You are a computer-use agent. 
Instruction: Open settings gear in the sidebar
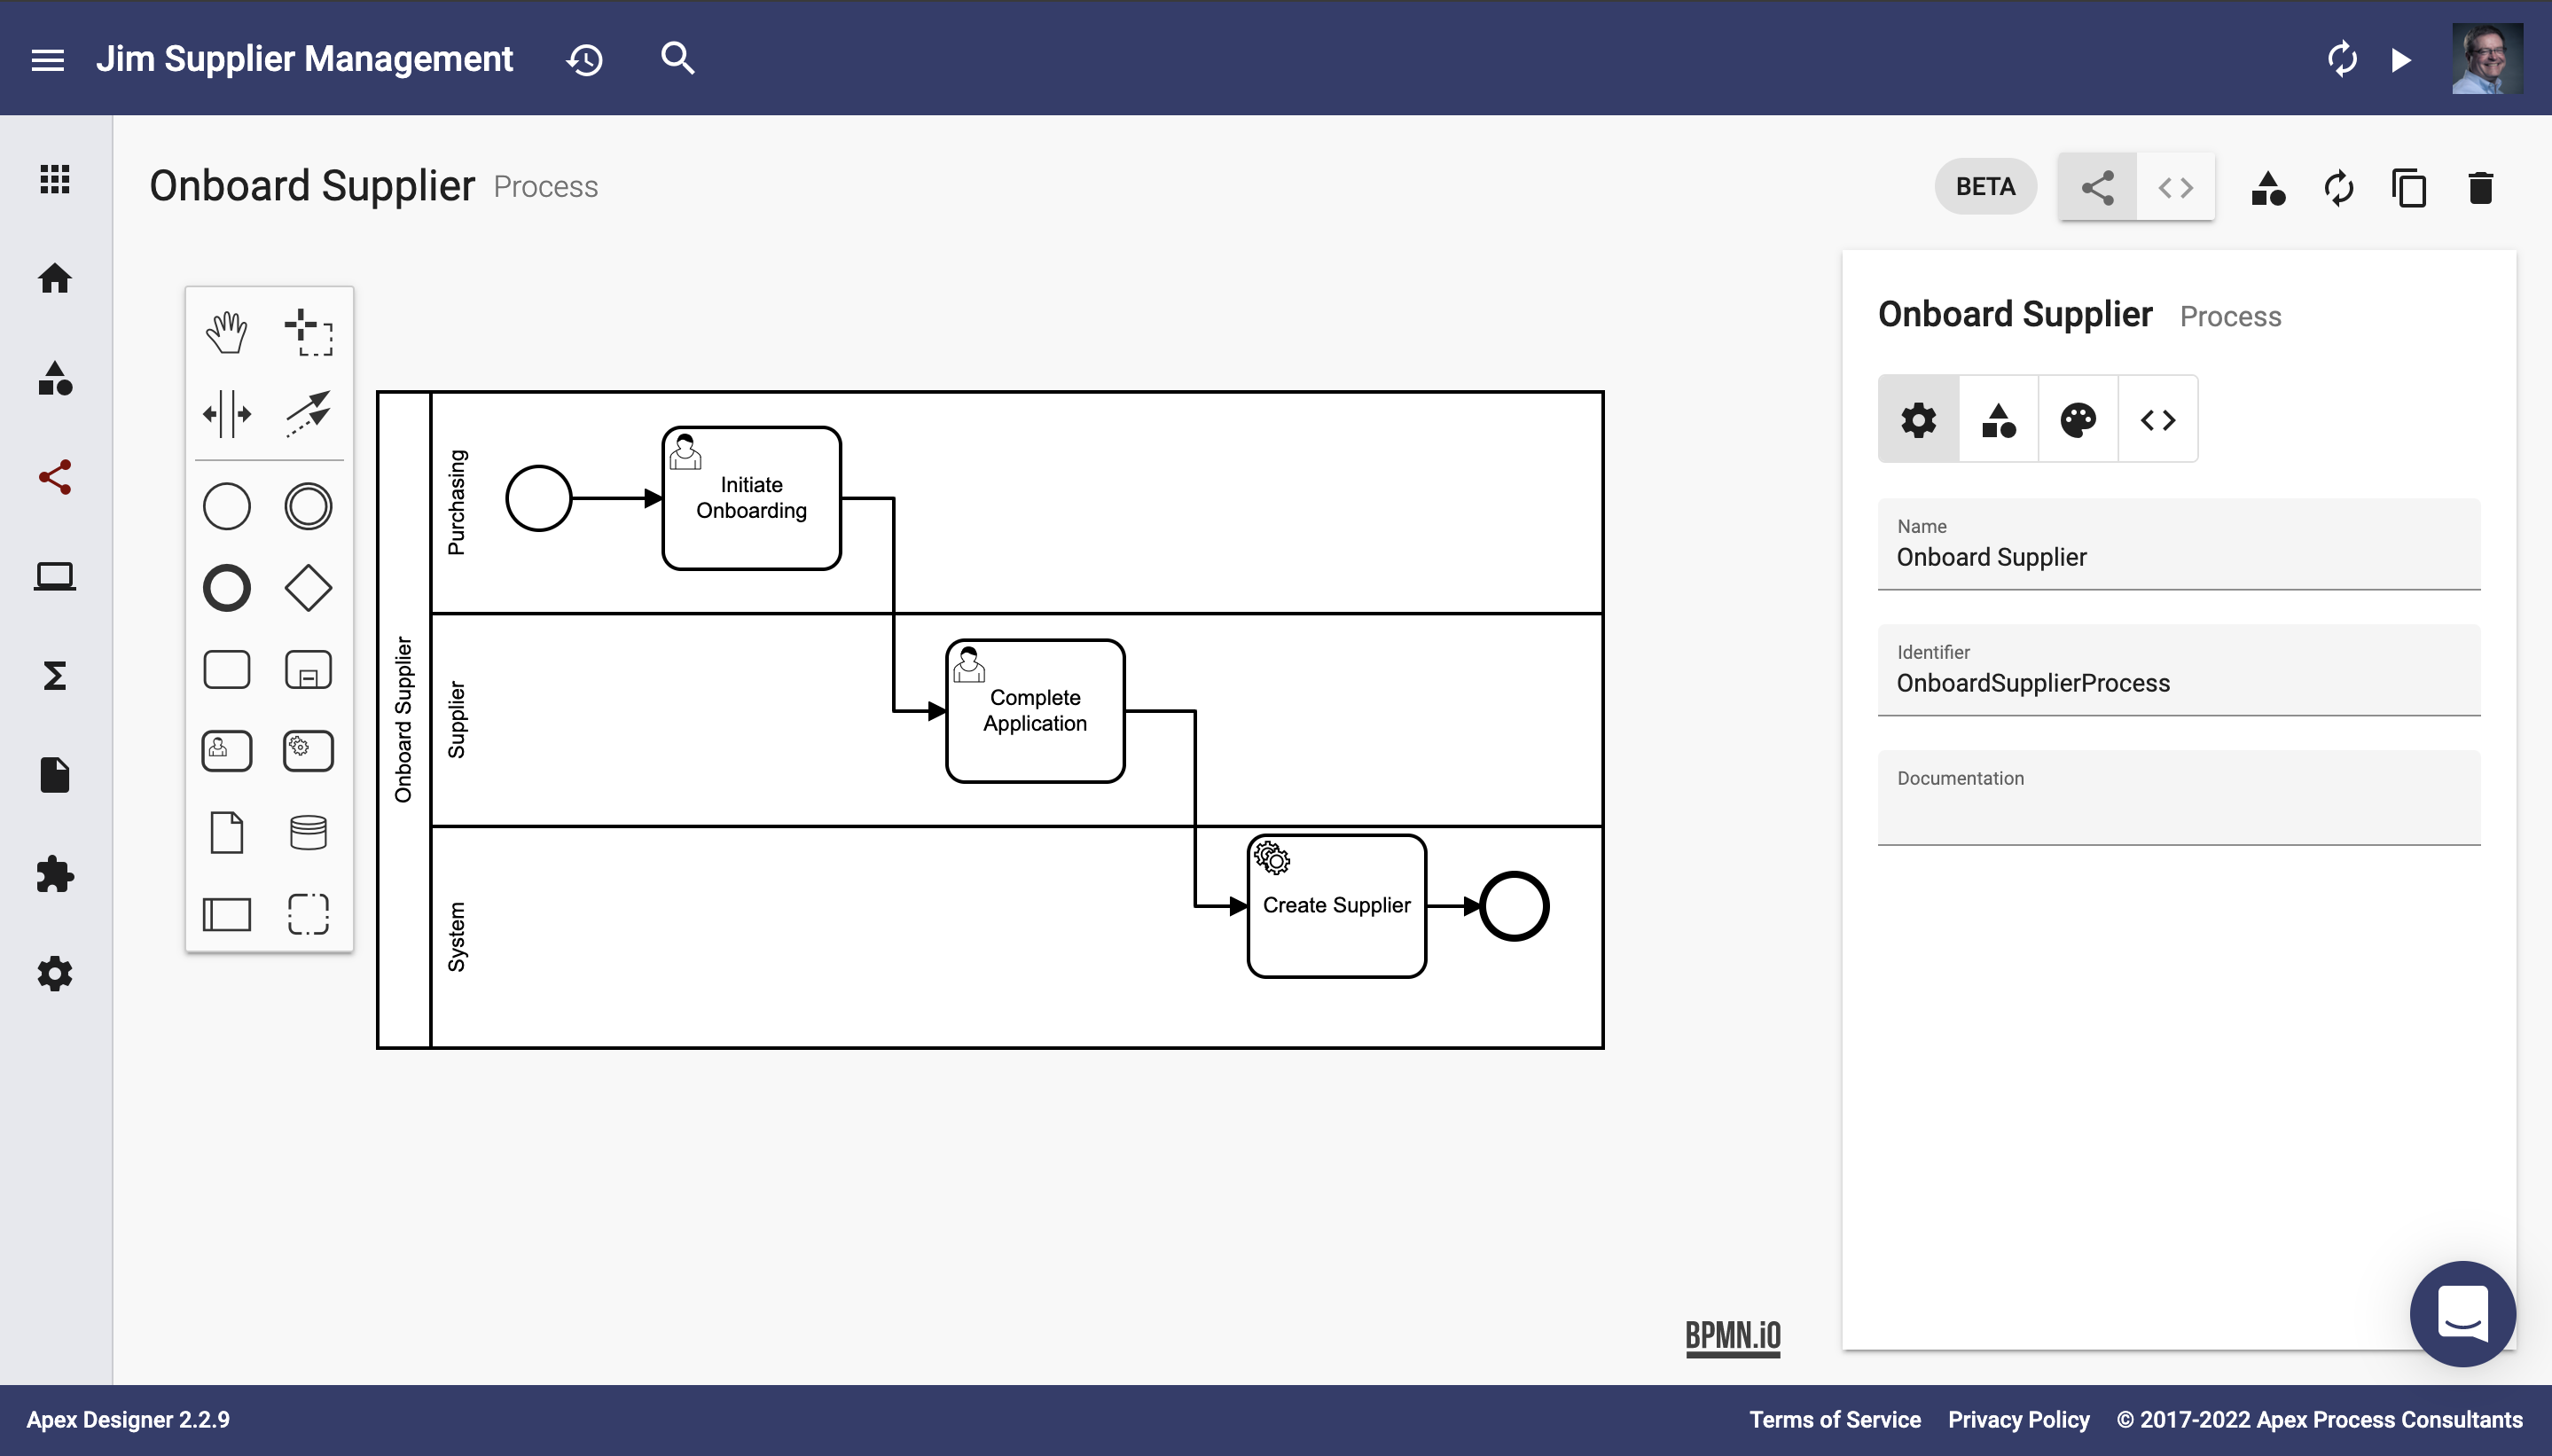(x=55, y=973)
